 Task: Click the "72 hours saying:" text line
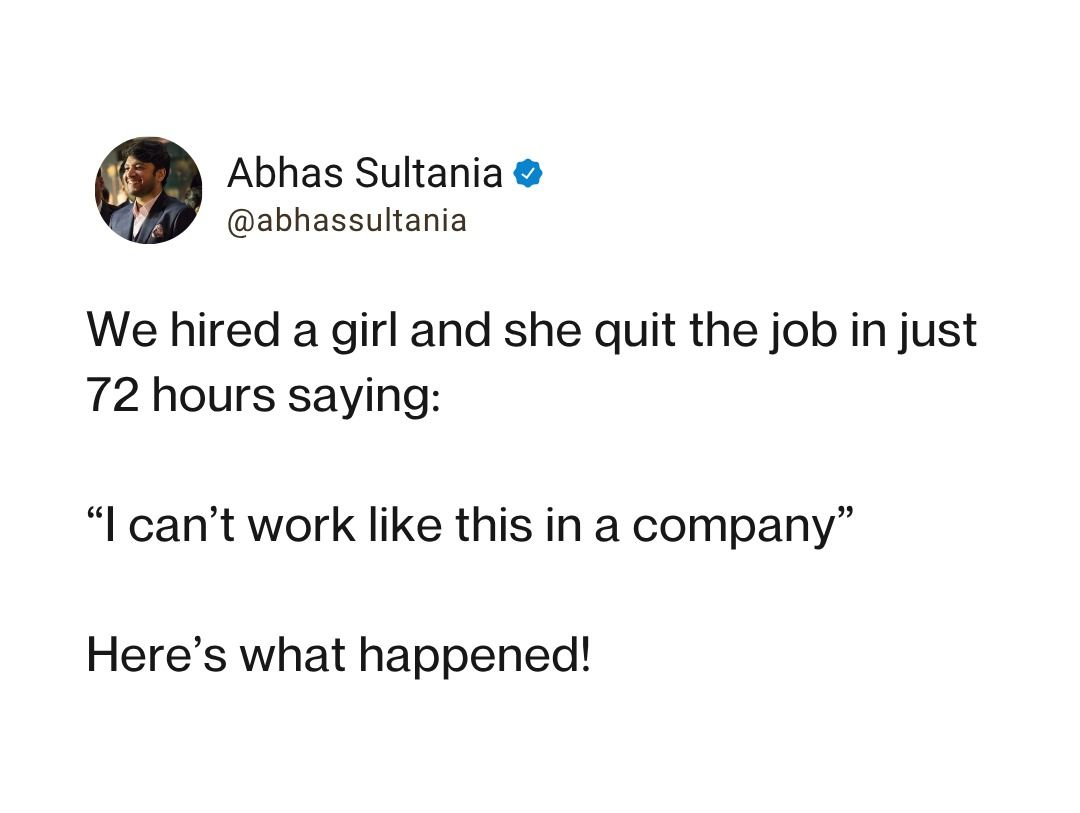[263, 397]
